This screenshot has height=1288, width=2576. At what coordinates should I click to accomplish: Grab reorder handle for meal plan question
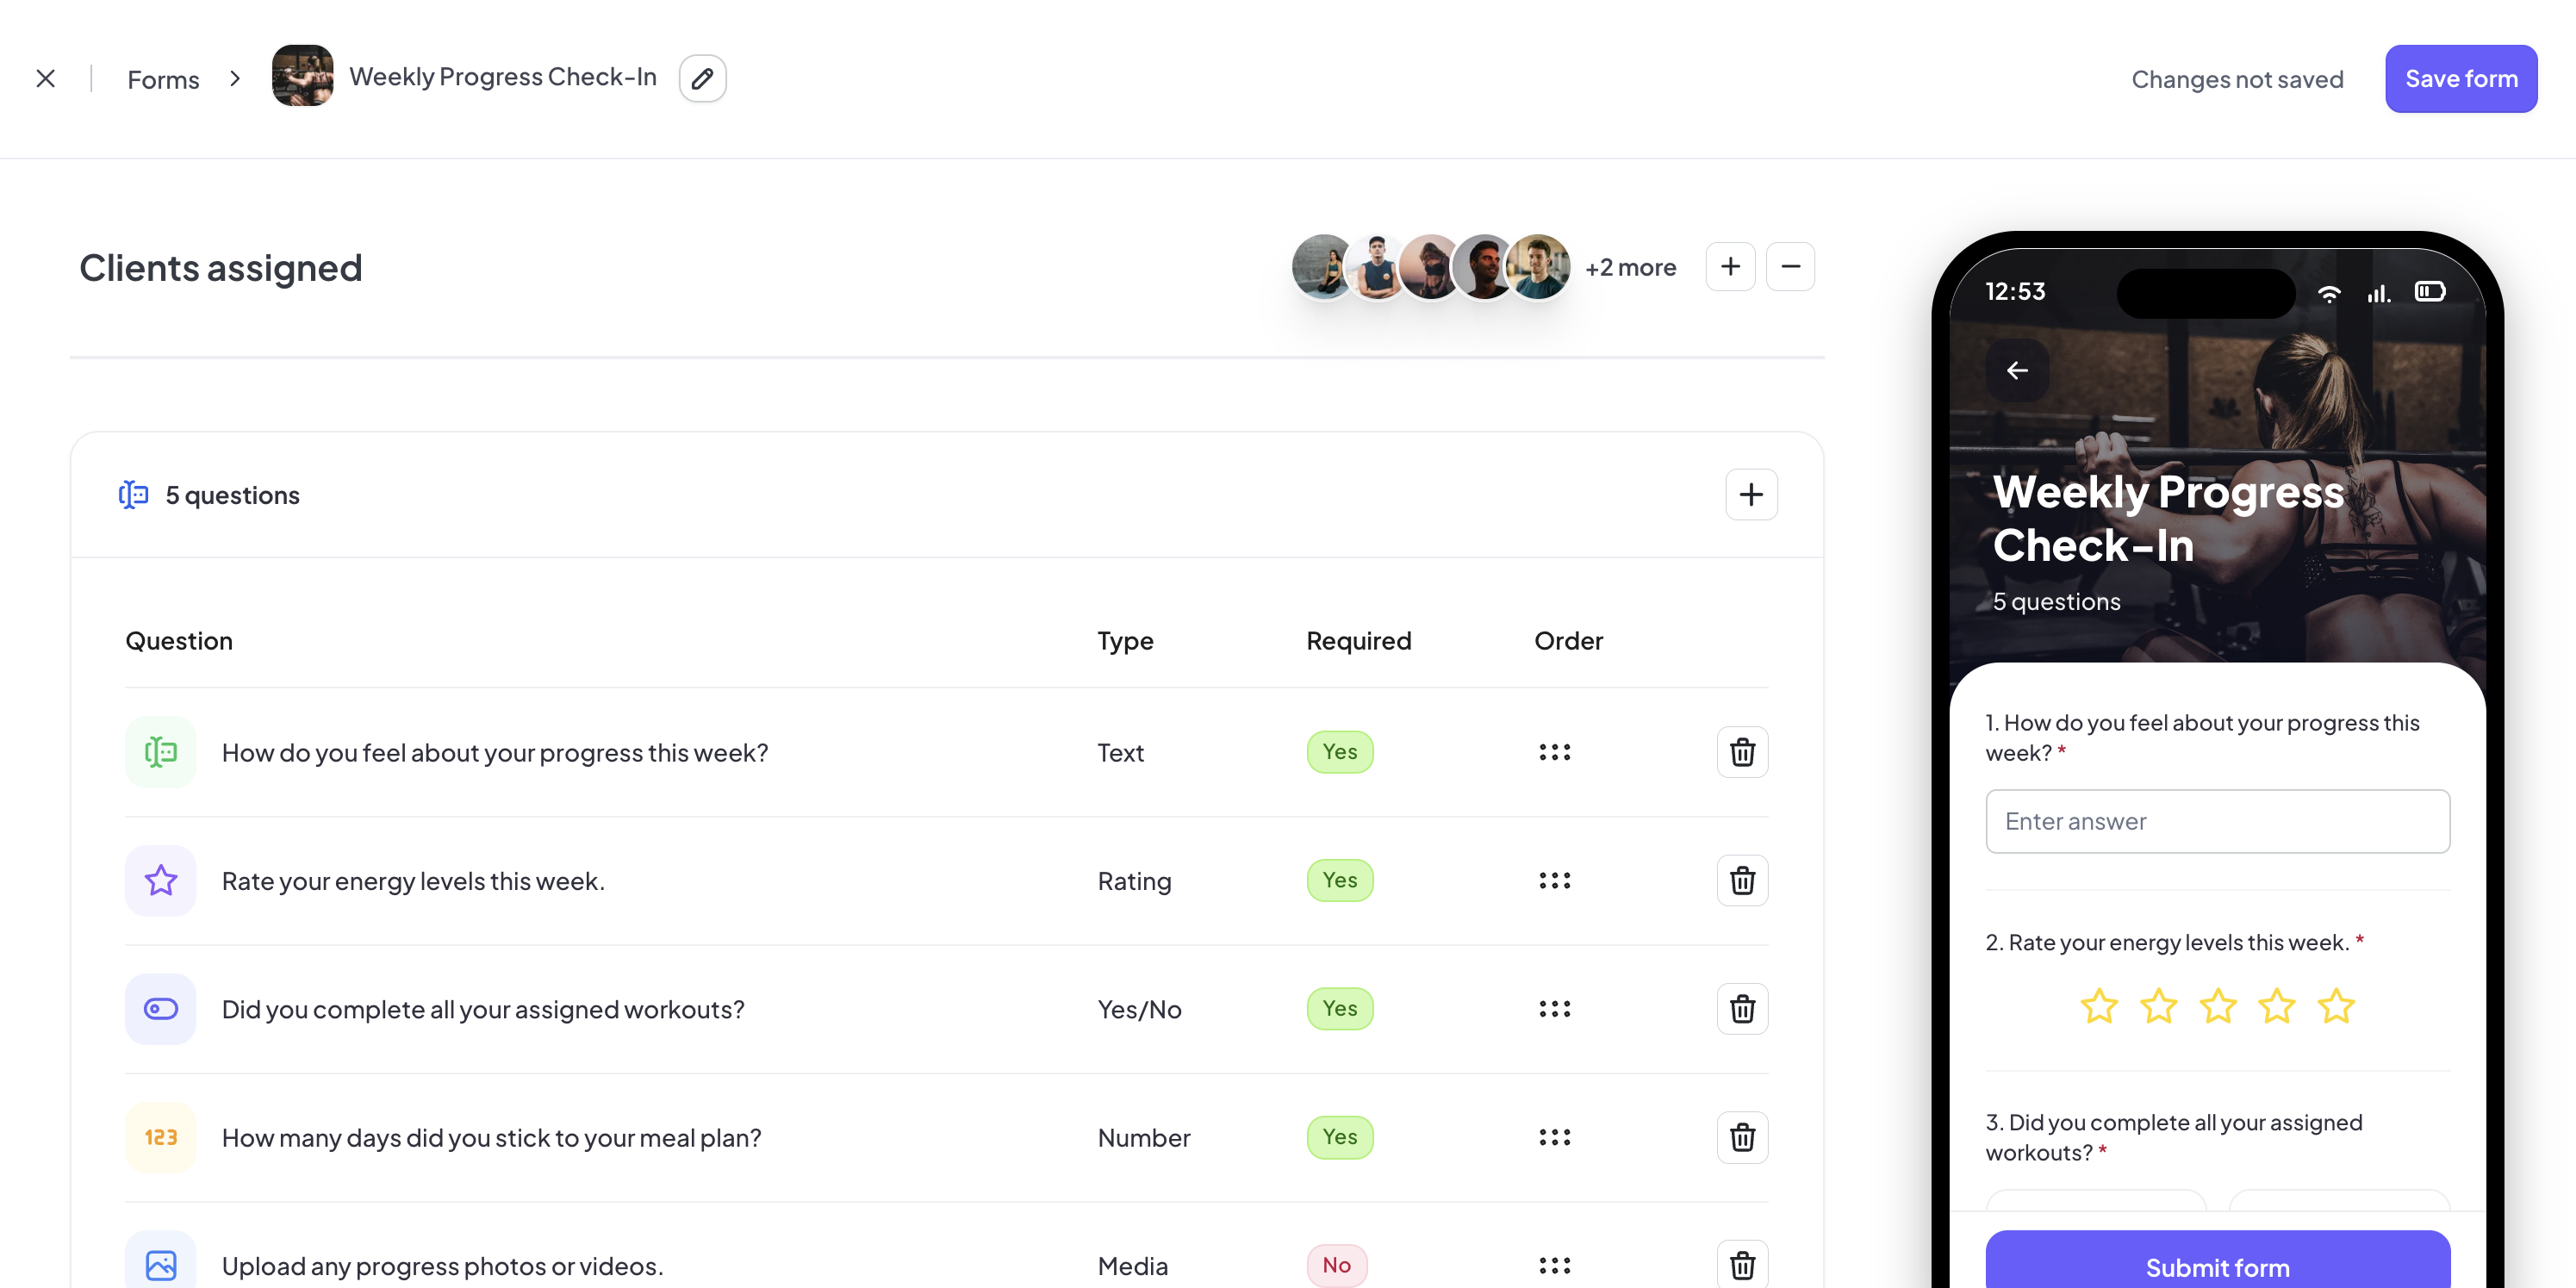pyautogui.click(x=1554, y=1137)
